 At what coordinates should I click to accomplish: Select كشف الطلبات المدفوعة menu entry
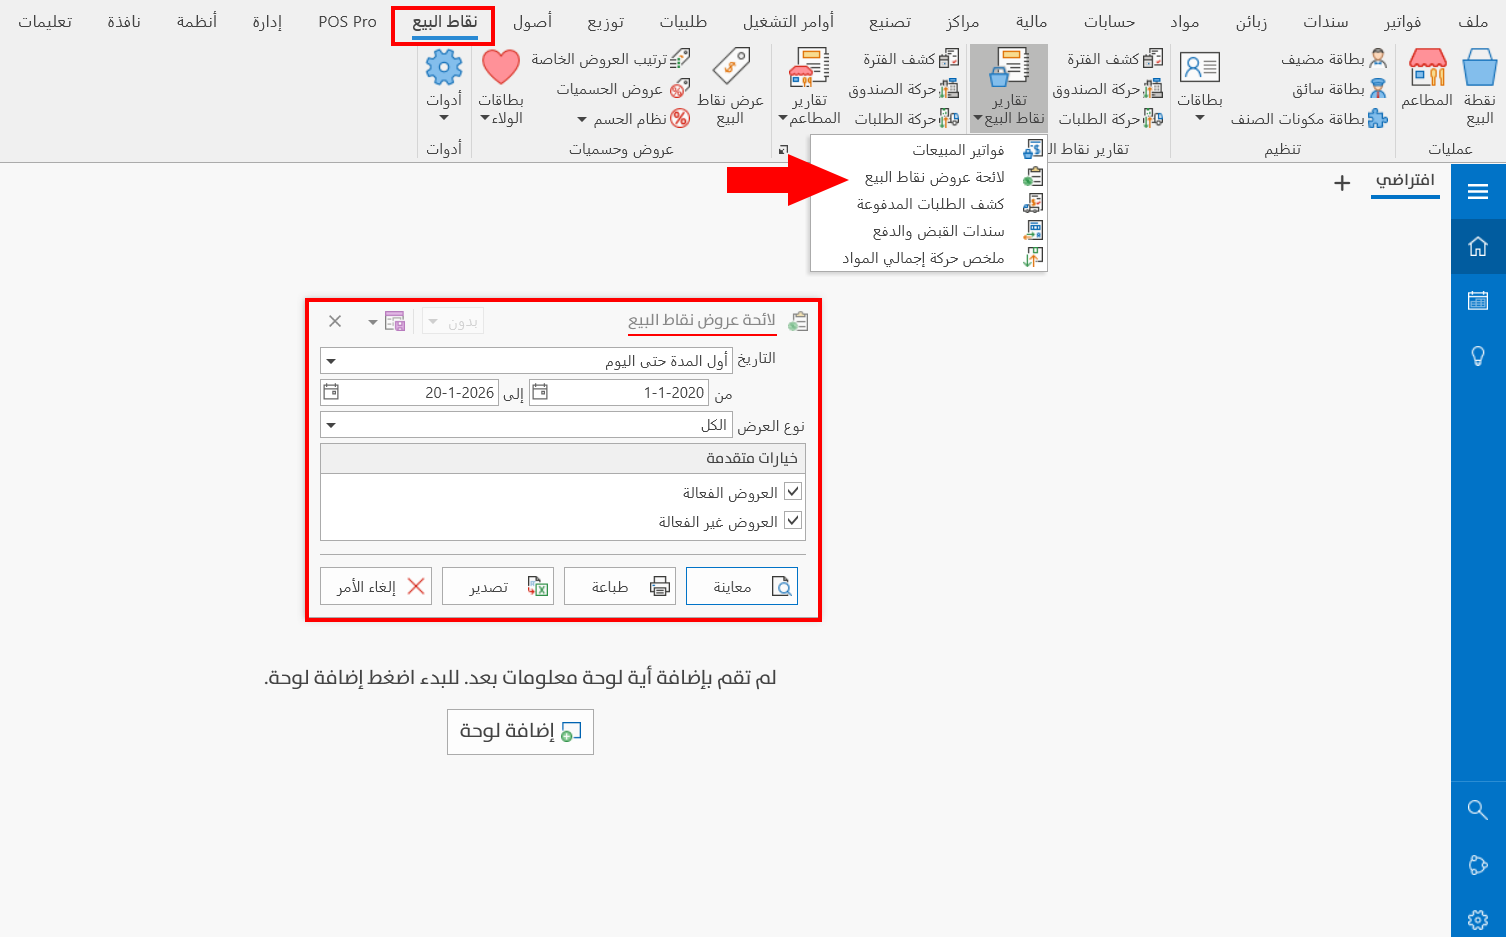pyautogui.click(x=928, y=204)
